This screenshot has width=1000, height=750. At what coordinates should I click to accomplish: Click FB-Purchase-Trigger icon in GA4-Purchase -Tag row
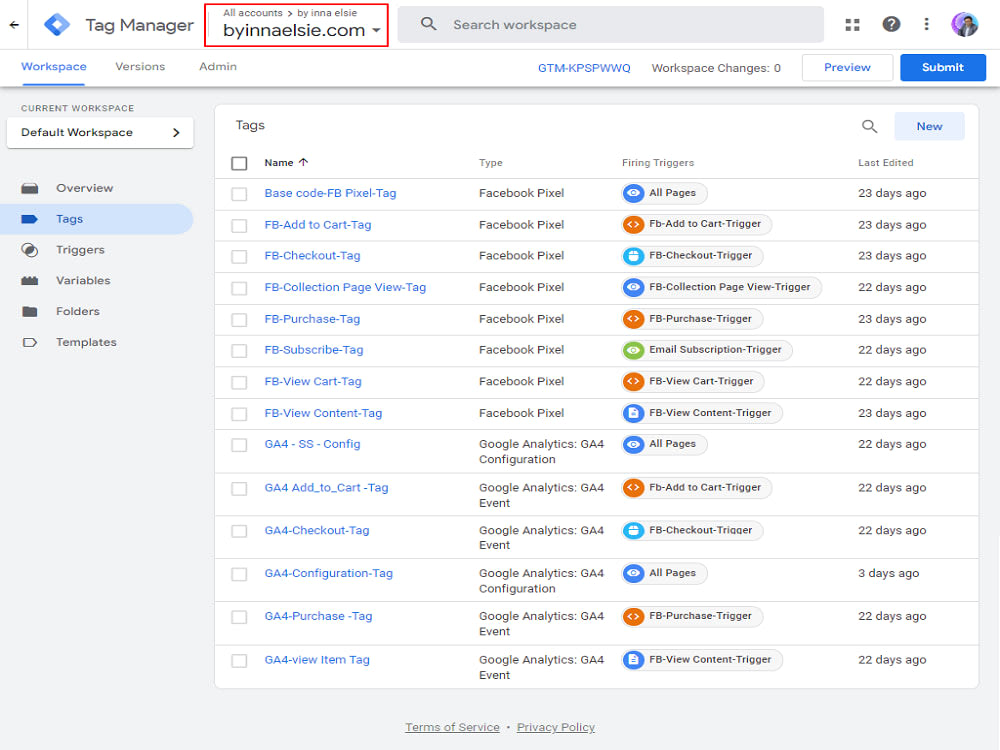tap(633, 617)
